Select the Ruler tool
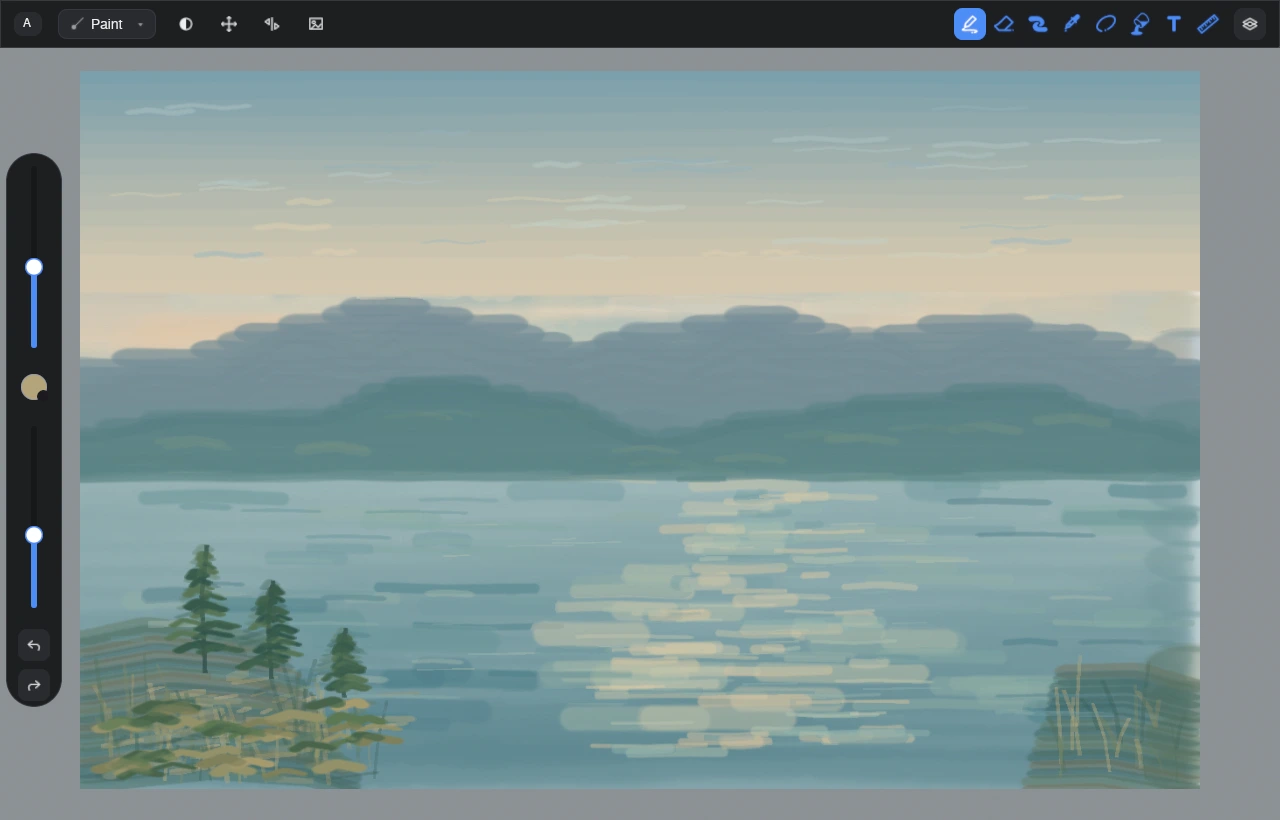 [1208, 24]
